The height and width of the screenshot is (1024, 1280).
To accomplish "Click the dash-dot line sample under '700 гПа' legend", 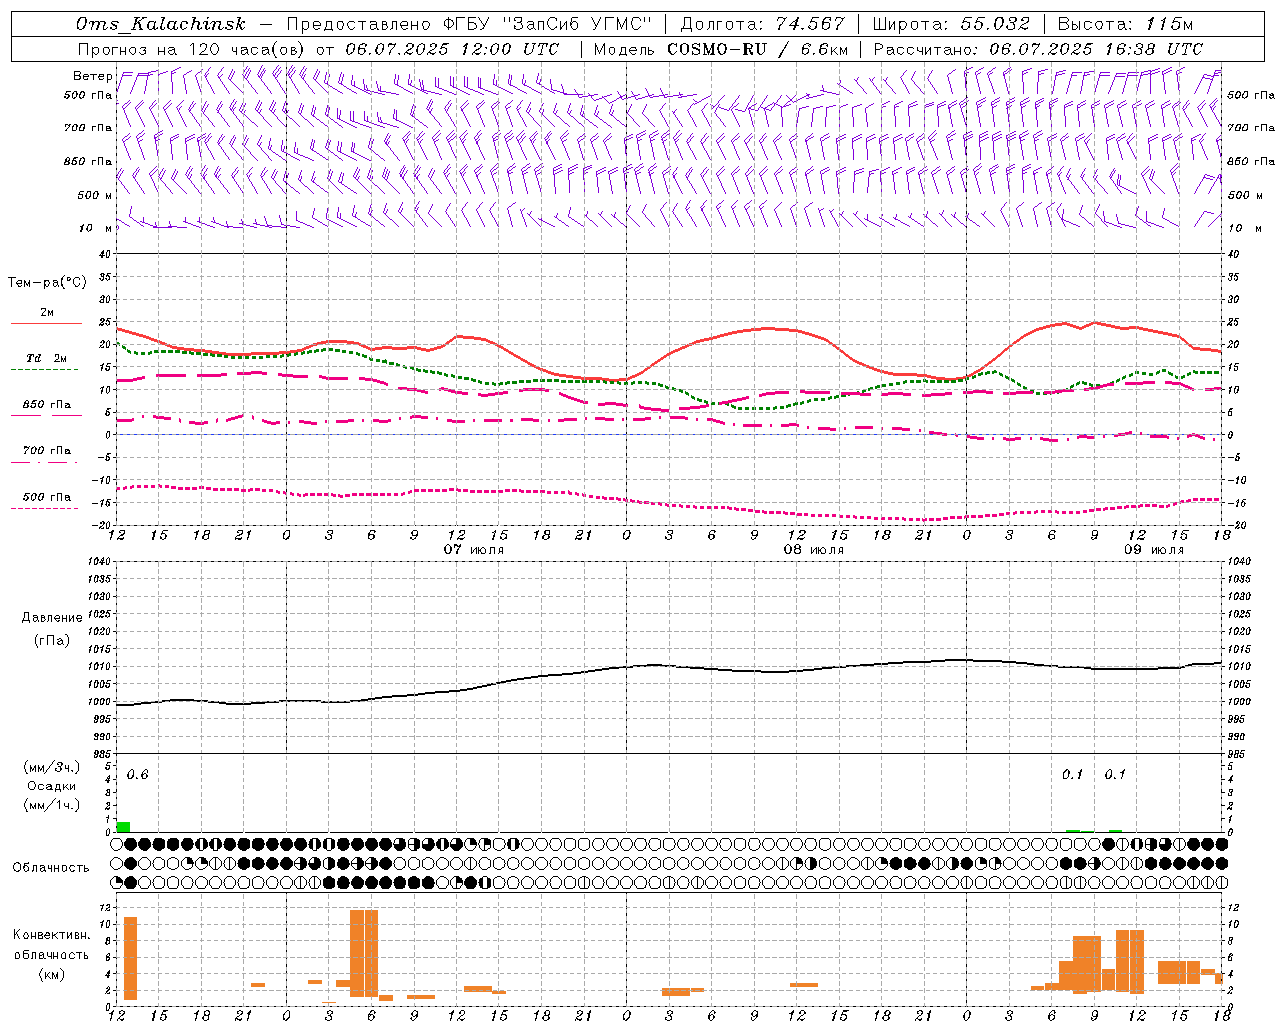I will 45,462.
